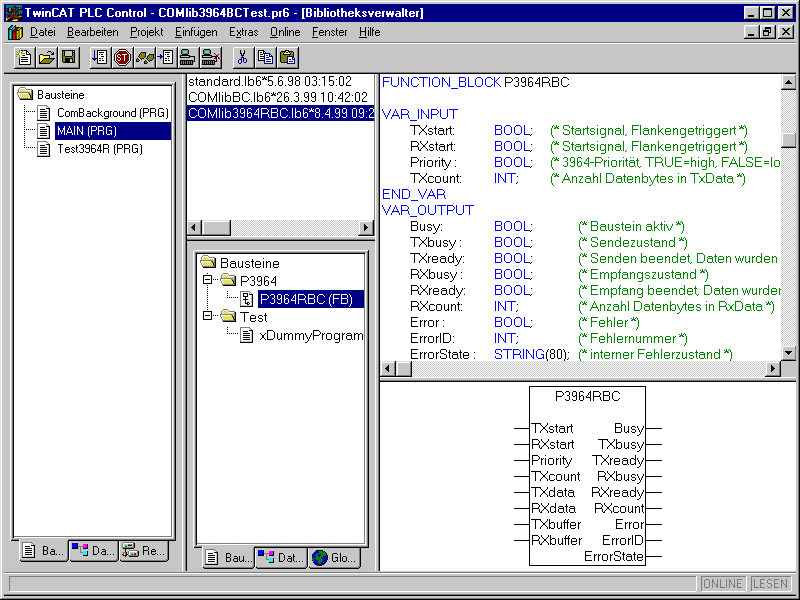The height and width of the screenshot is (600, 800).
Task: Click the Logout computer icon with red X
Action: click(x=210, y=57)
